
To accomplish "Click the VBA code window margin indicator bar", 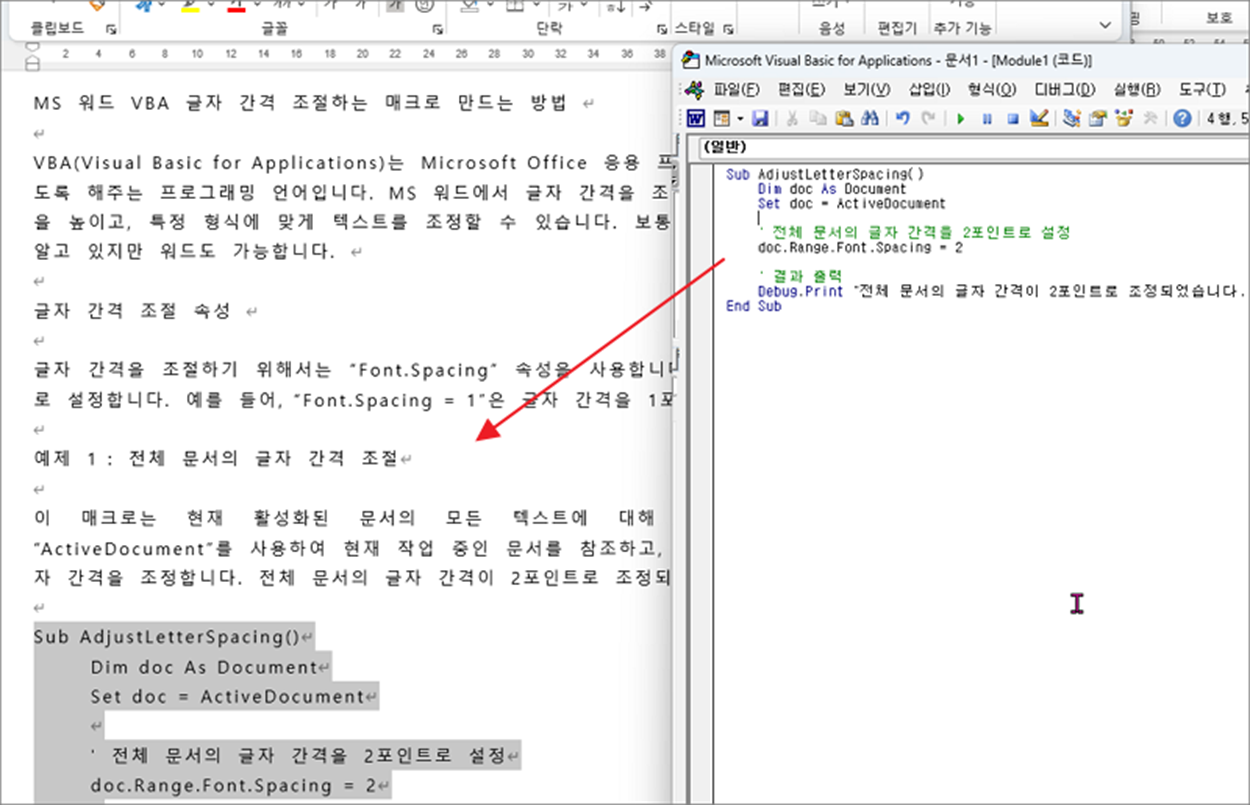I will (701, 484).
